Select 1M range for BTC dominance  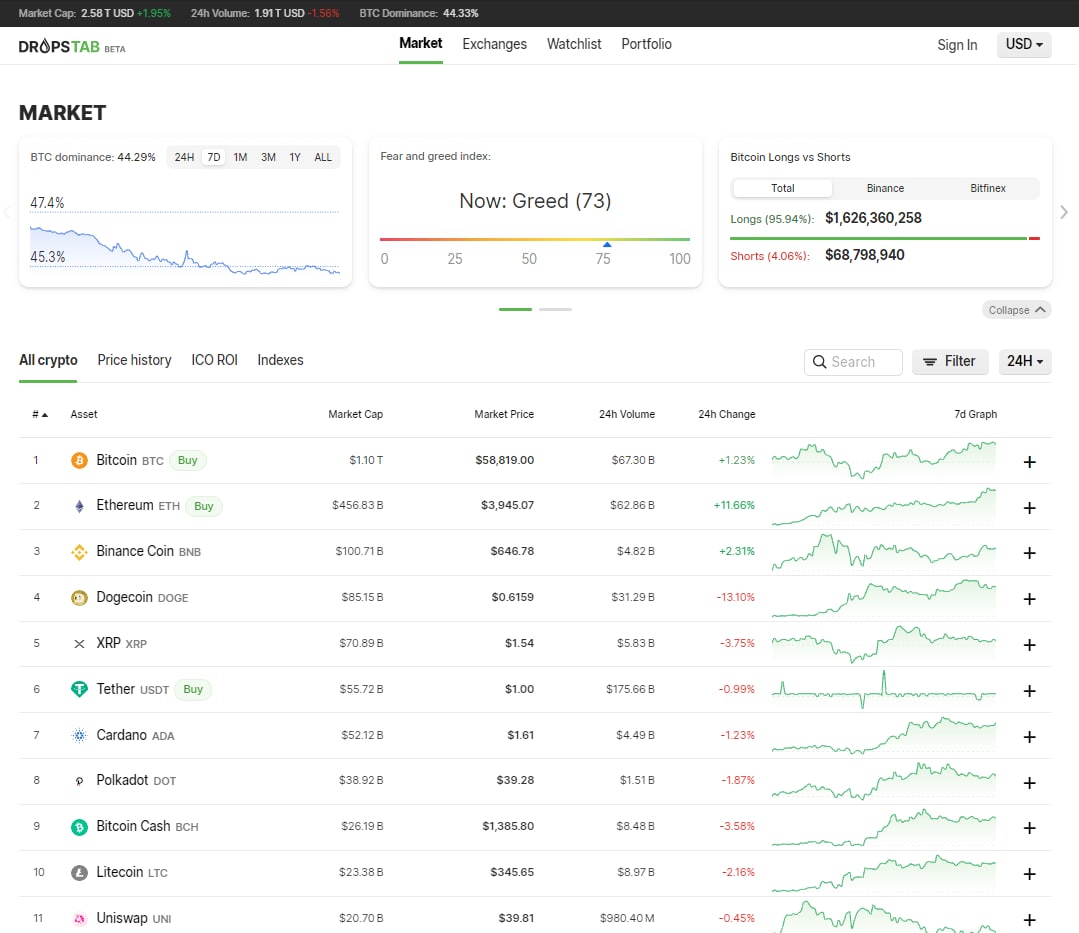(x=240, y=158)
